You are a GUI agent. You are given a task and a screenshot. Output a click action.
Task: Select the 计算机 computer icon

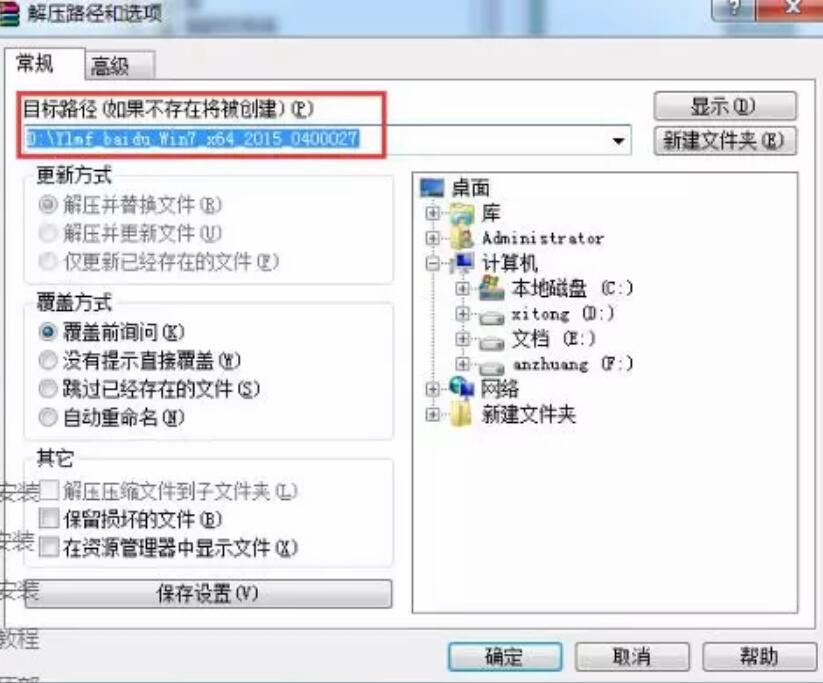click(463, 262)
